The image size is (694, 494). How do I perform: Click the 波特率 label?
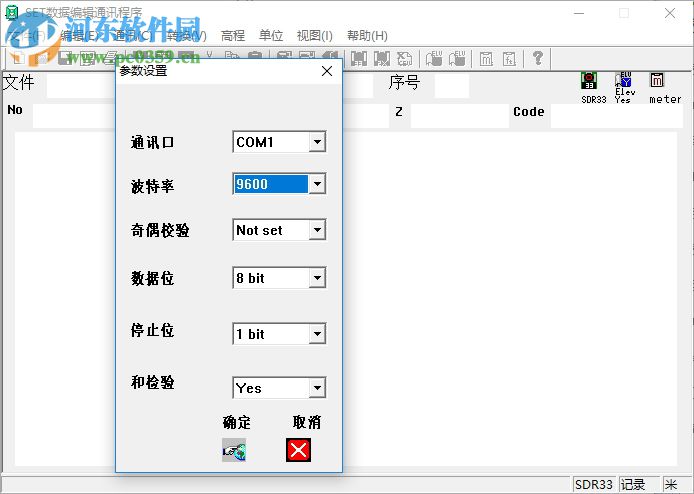[152, 186]
